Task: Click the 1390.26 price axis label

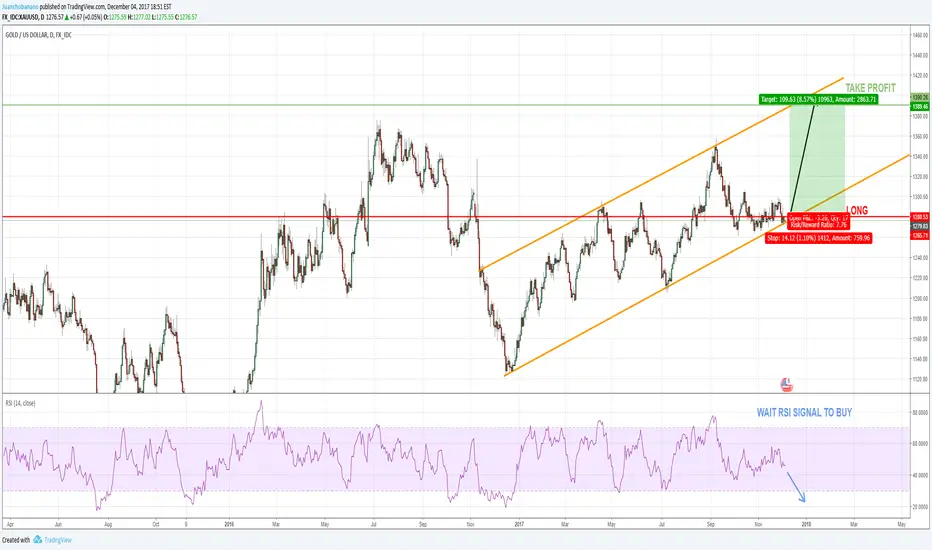Action: [920, 97]
